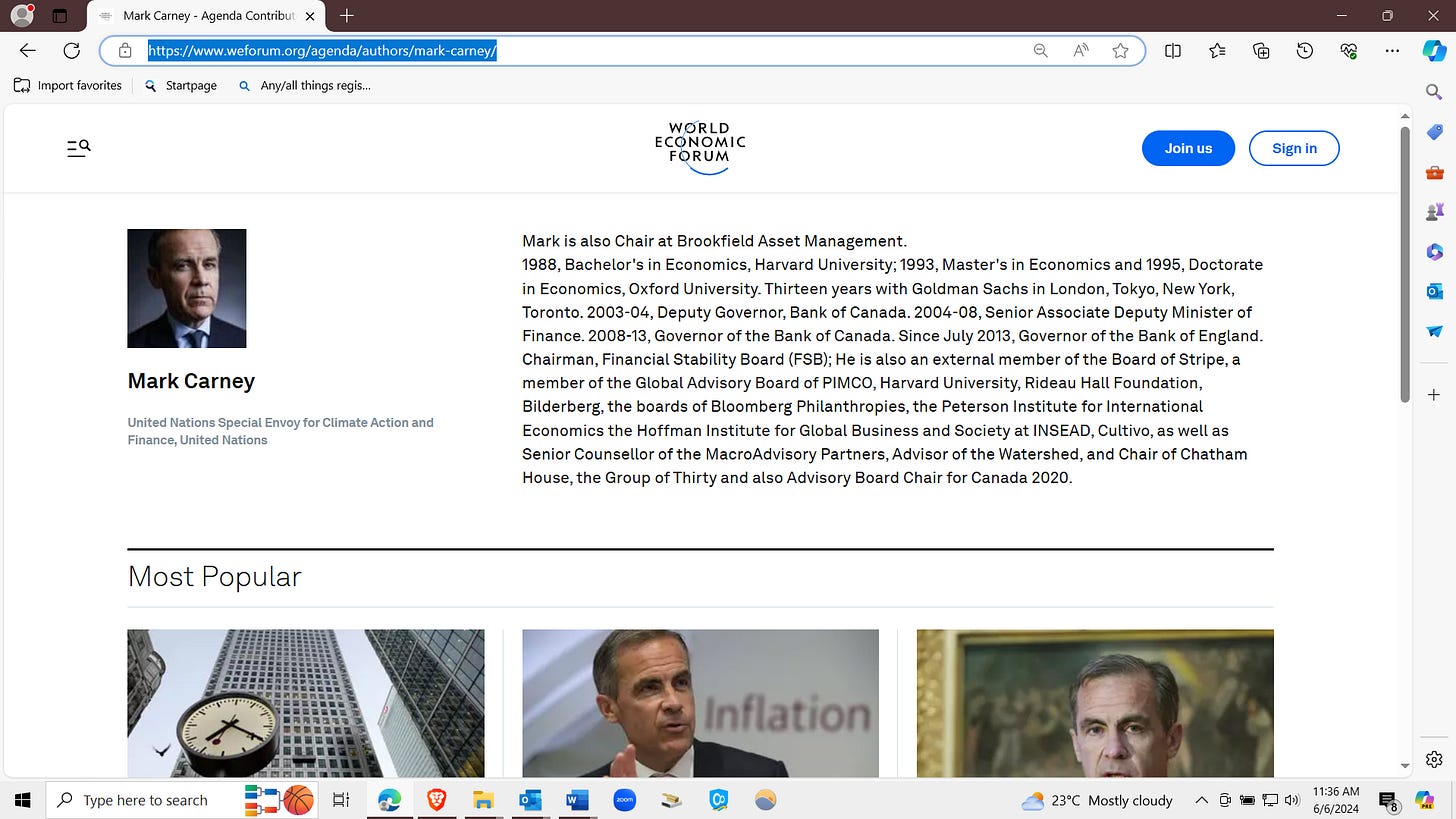The image size is (1456, 819).
Task: Launch Brave browser from taskbar
Action: 436,800
